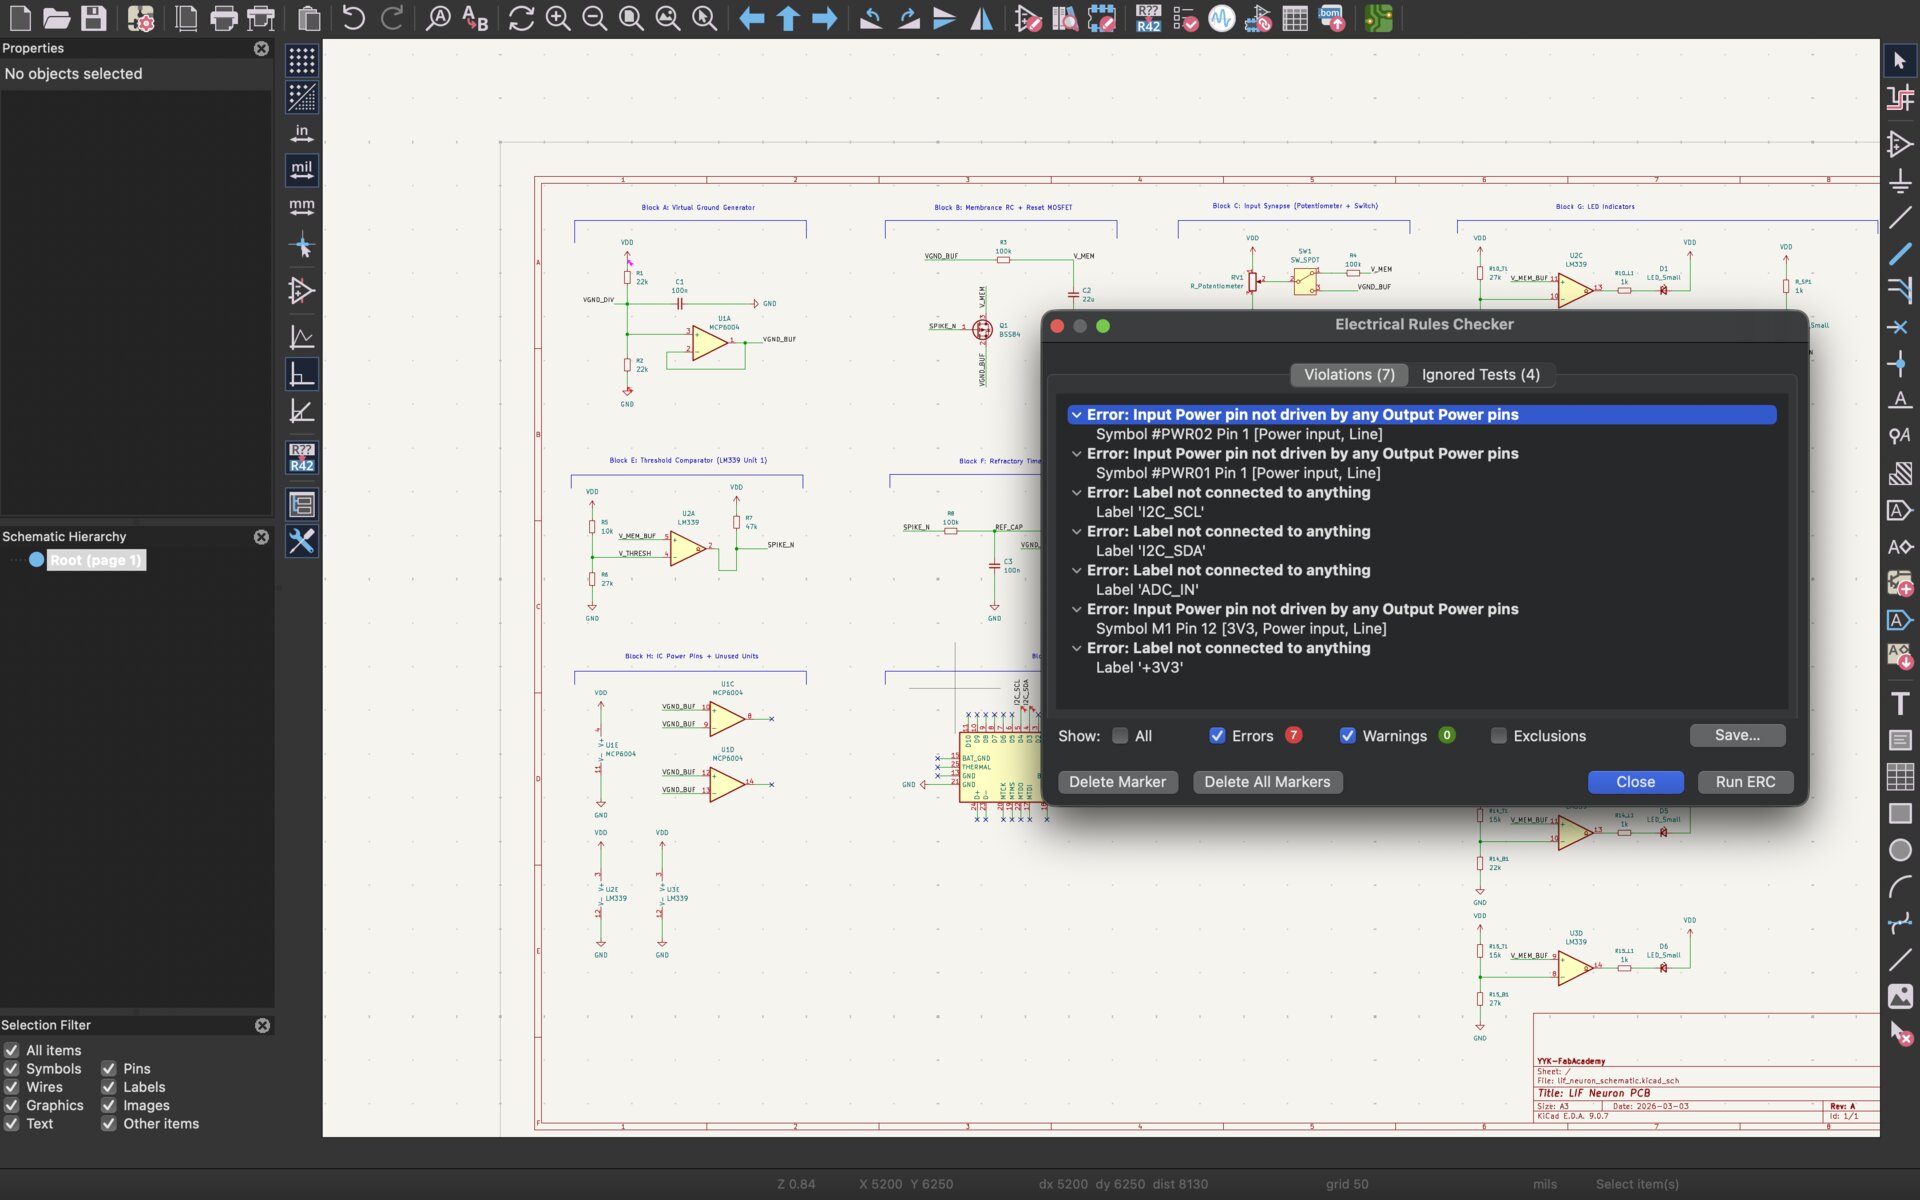Click the Add Power Symbol tool
The image size is (1920, 1200).
point(1900,181)
